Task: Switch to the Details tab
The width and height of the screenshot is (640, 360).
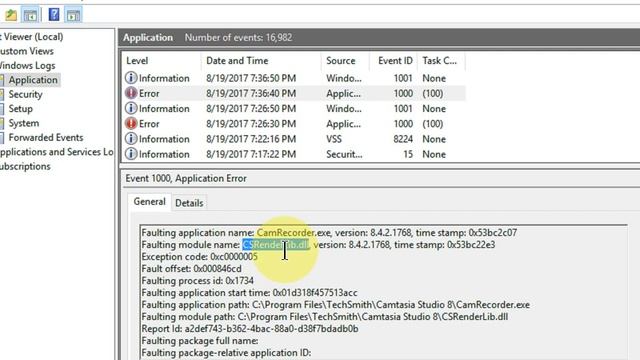Action: tap(189, 203)
